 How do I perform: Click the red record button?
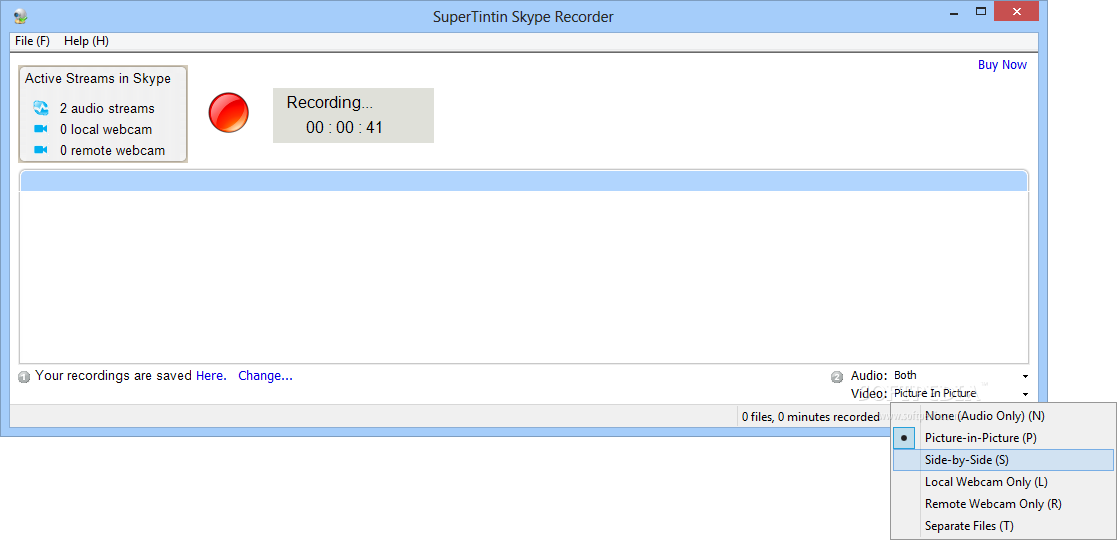click(x=229, y=113)
